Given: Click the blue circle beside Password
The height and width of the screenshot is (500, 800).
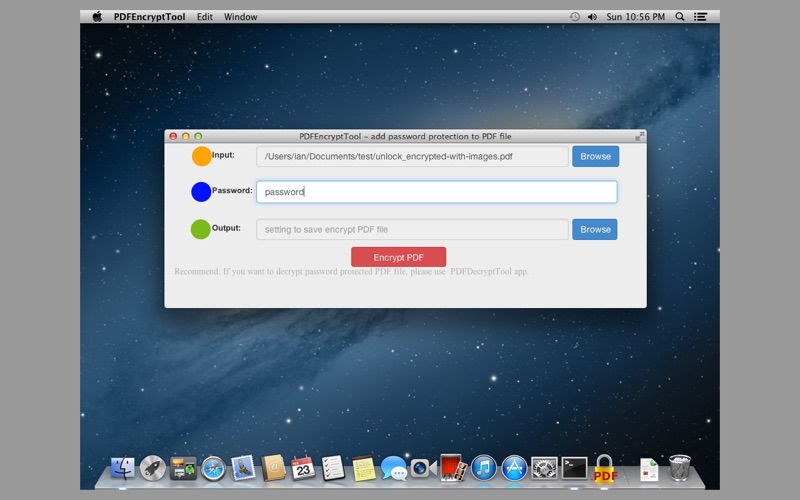Looking at the screenshot, I should (201, 192).
